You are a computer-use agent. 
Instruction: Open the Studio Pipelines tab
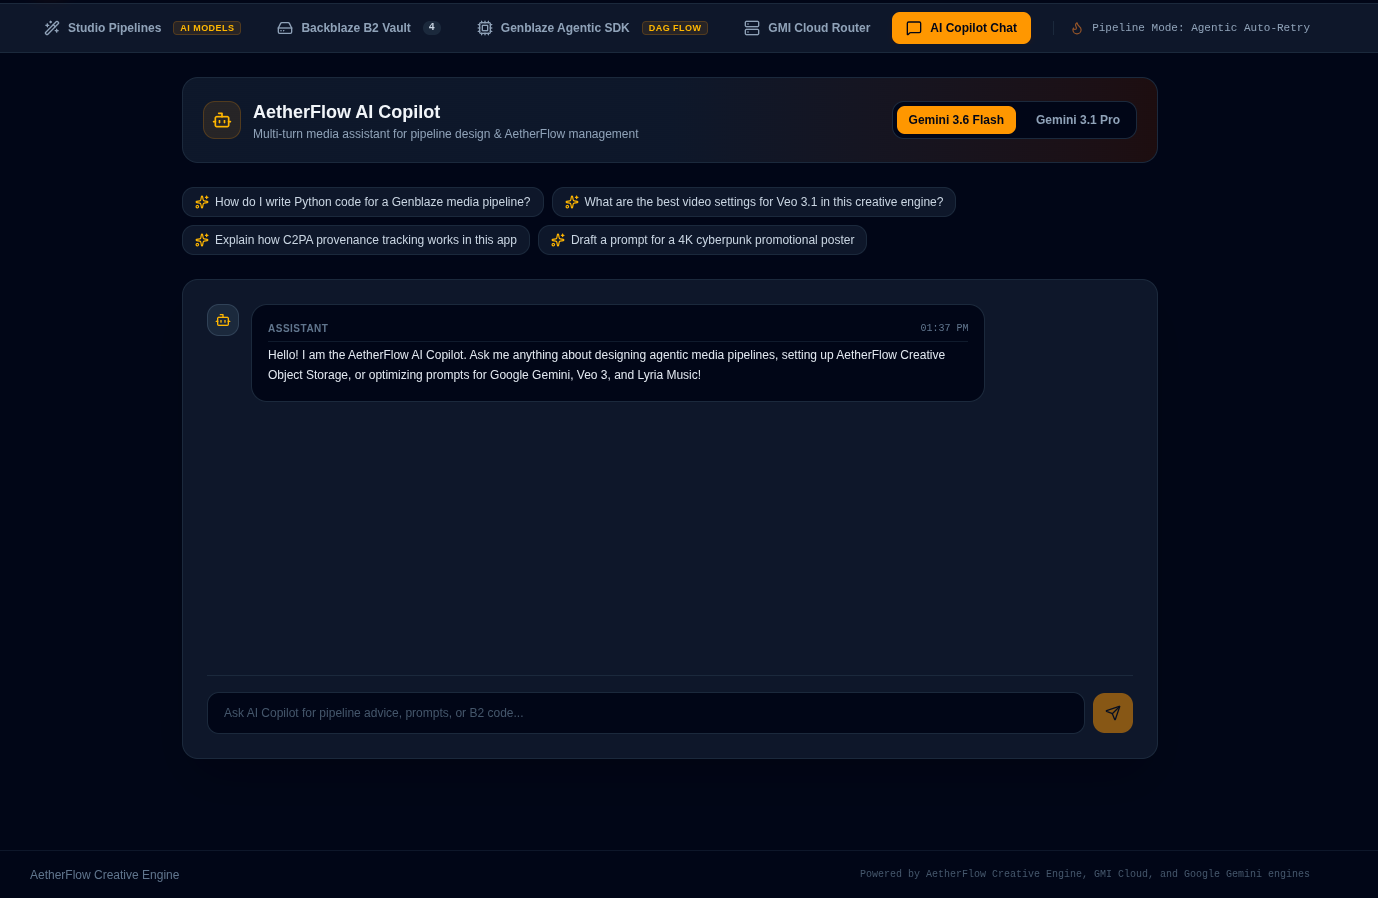[x=142, y=28]
